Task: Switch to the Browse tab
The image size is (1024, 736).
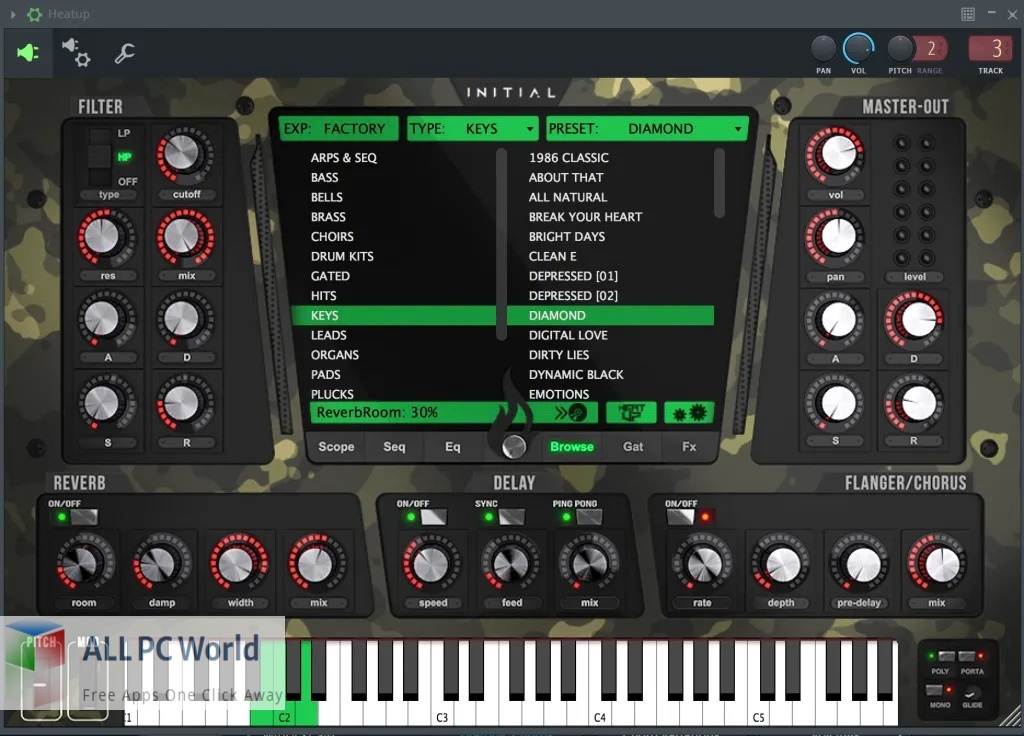Action: (571, 447)
